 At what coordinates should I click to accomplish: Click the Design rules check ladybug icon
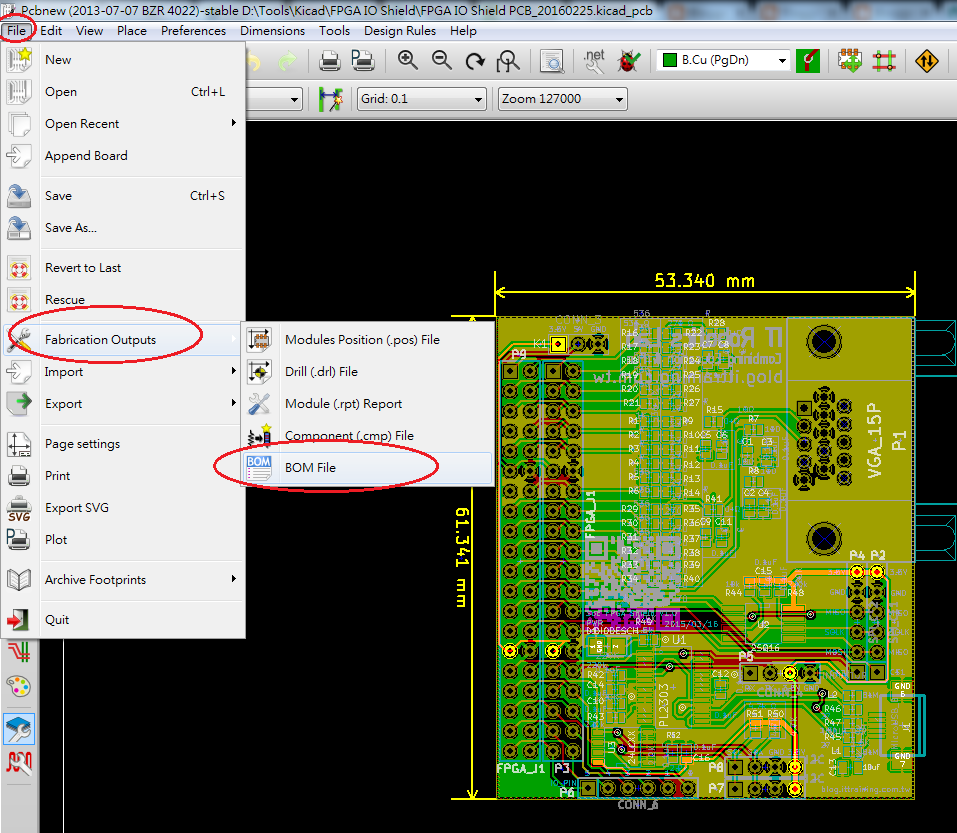(x=628, y=60)
